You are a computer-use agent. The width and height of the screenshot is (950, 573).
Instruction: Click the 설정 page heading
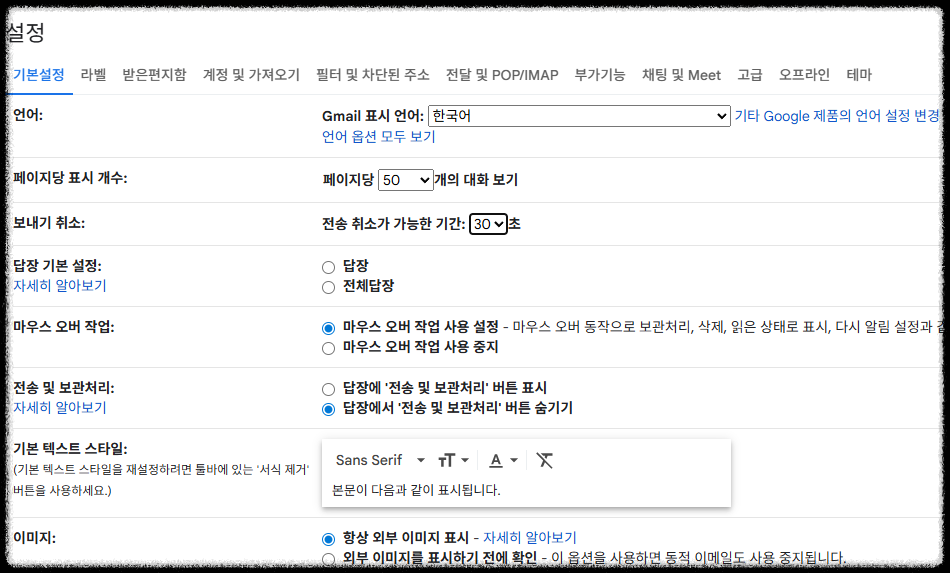[x=25, y=32]
